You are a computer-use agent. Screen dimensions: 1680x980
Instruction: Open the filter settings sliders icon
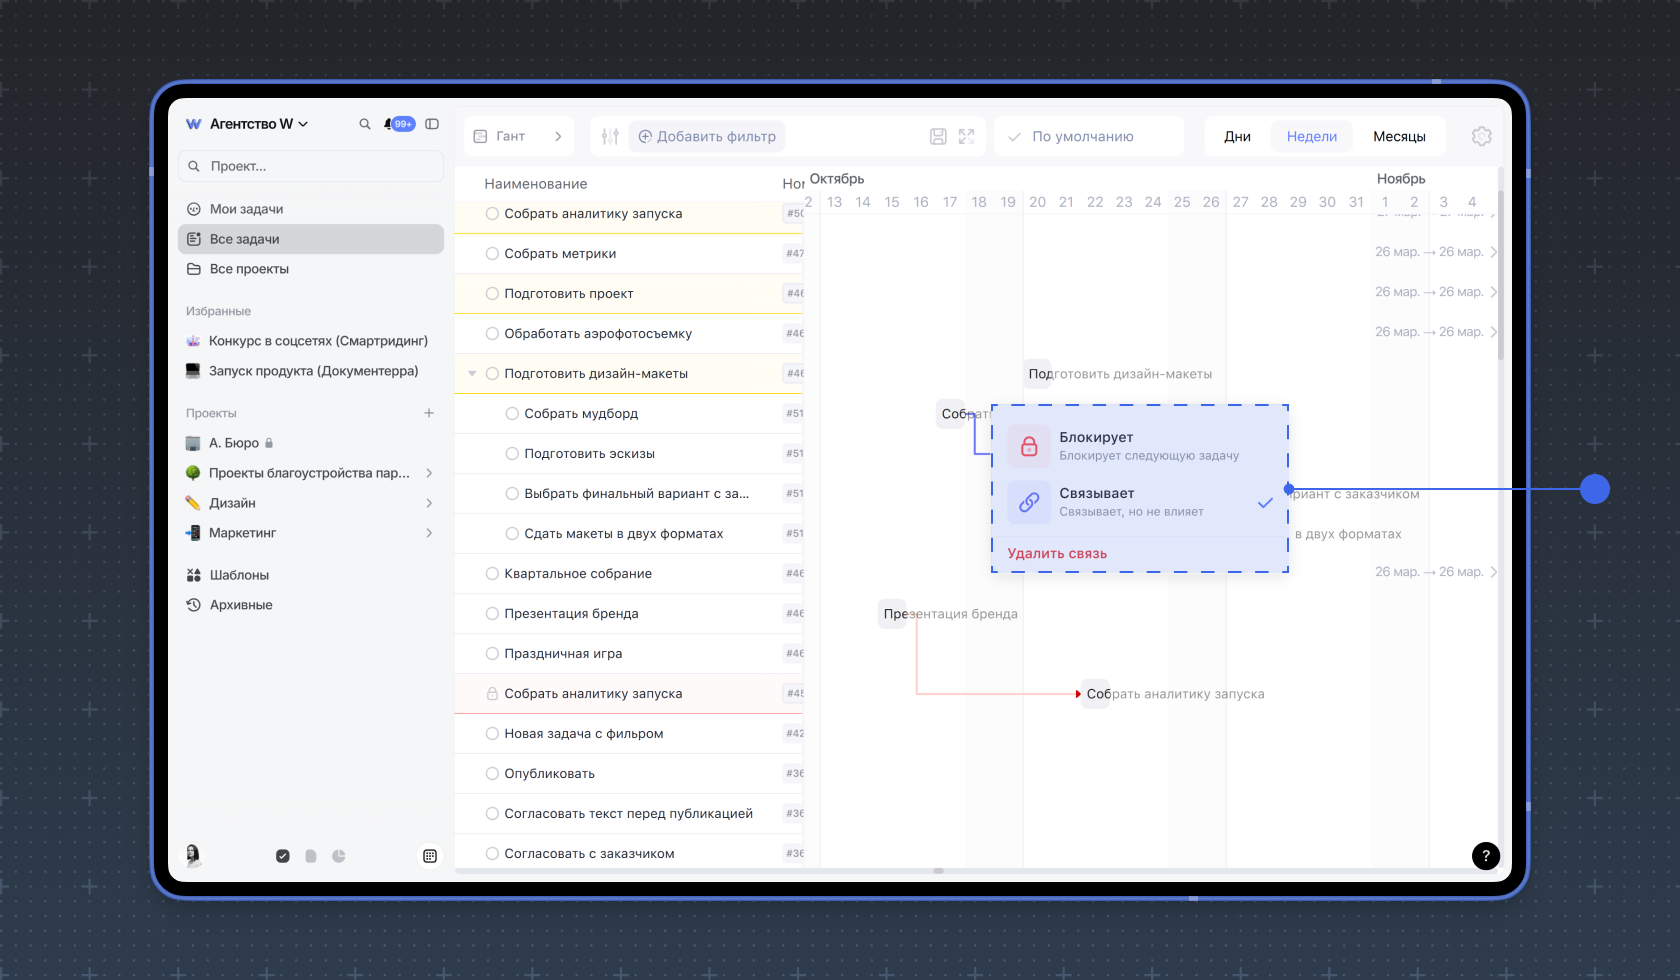click(x=610, y=137)
